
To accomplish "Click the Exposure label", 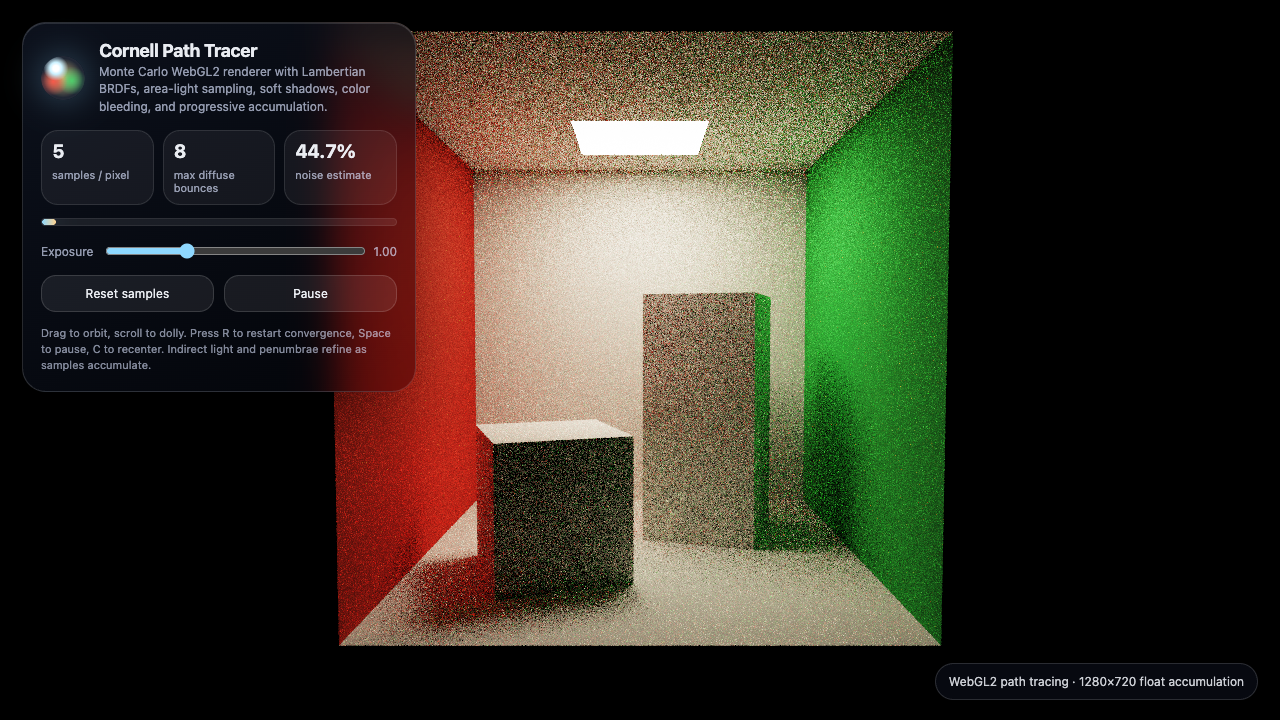I will [x=67, y=252].
